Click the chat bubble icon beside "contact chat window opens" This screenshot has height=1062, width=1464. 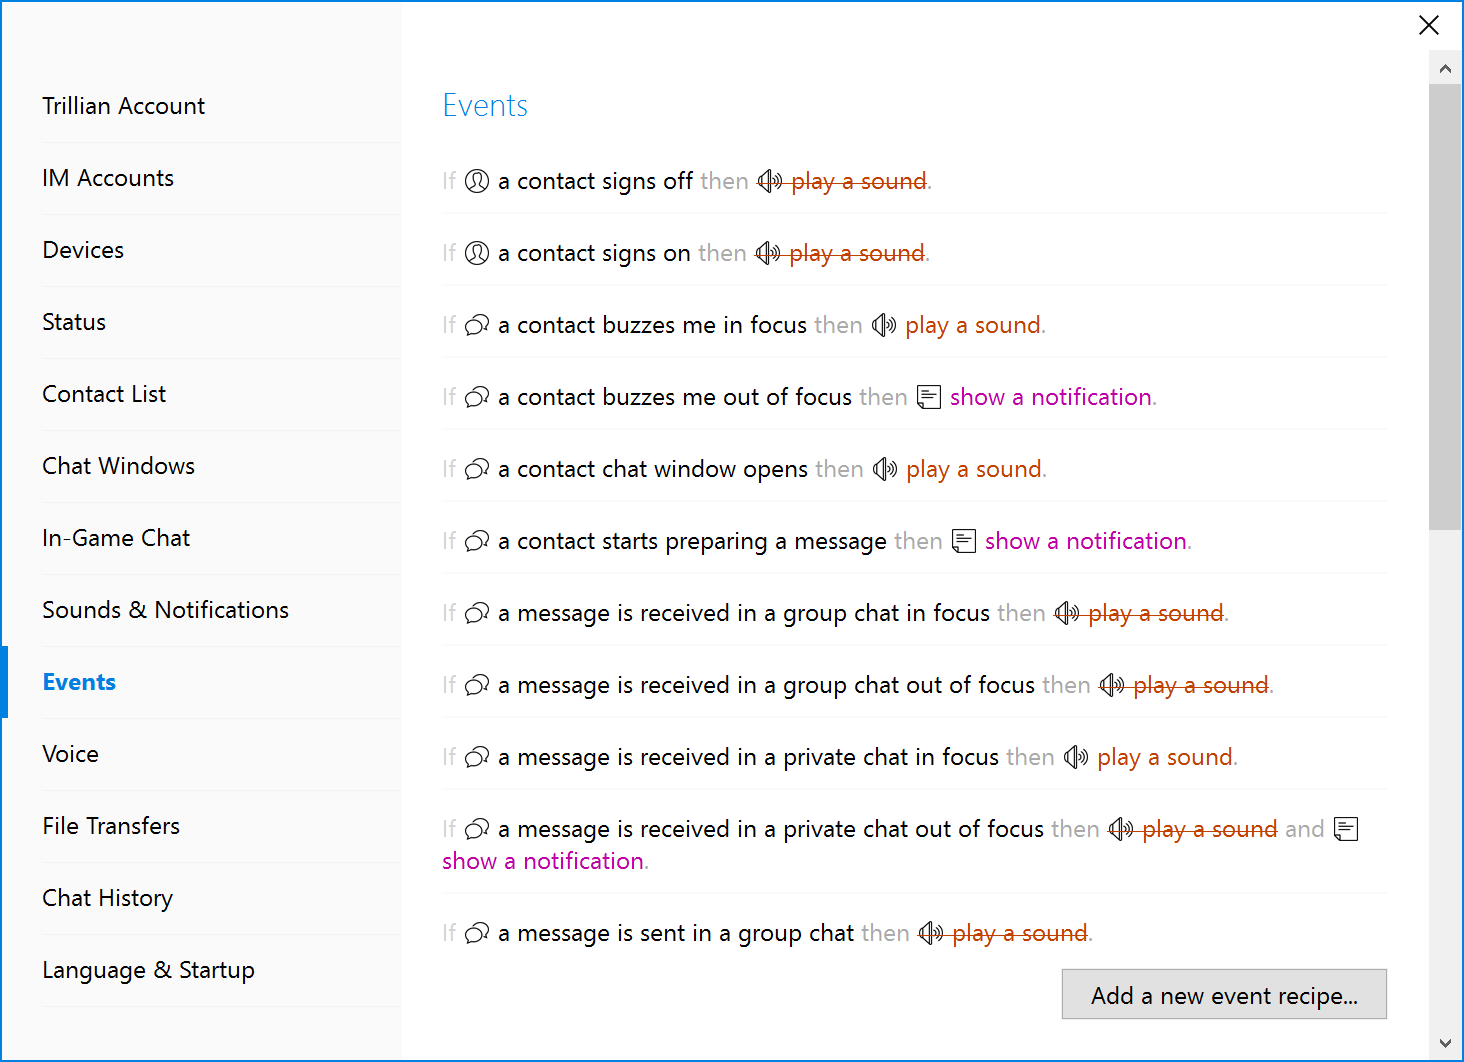(477, 469)
